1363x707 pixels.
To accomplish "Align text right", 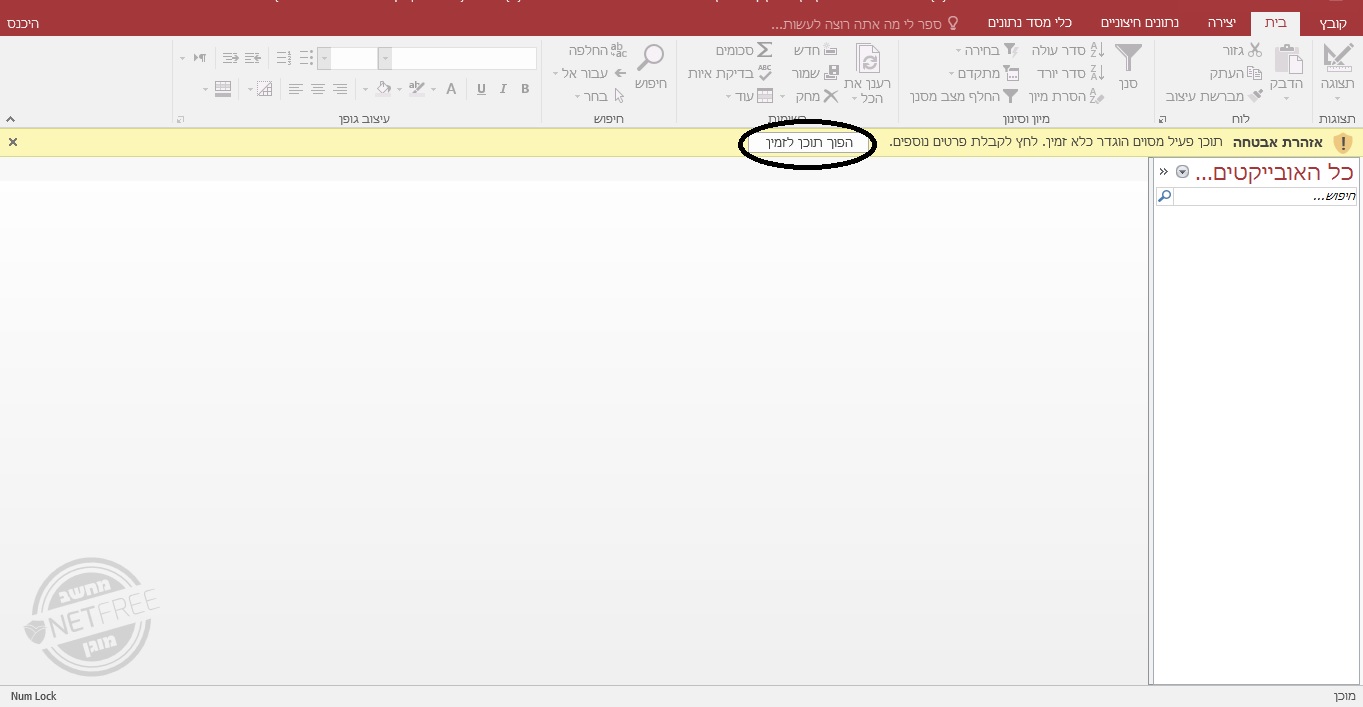I will click(x=340, y=89).
